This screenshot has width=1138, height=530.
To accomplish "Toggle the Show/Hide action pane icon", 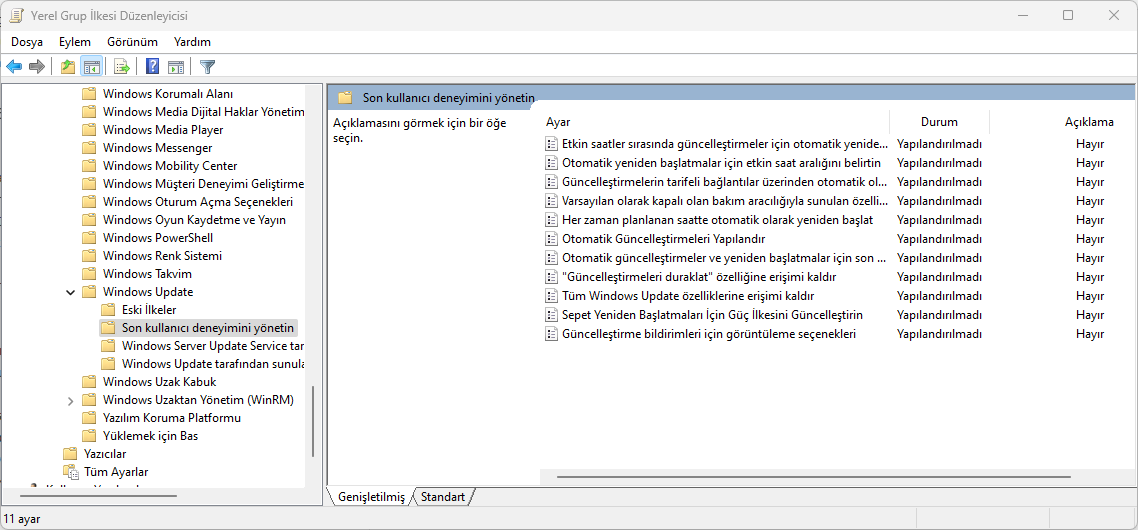I will click(176, 67).
